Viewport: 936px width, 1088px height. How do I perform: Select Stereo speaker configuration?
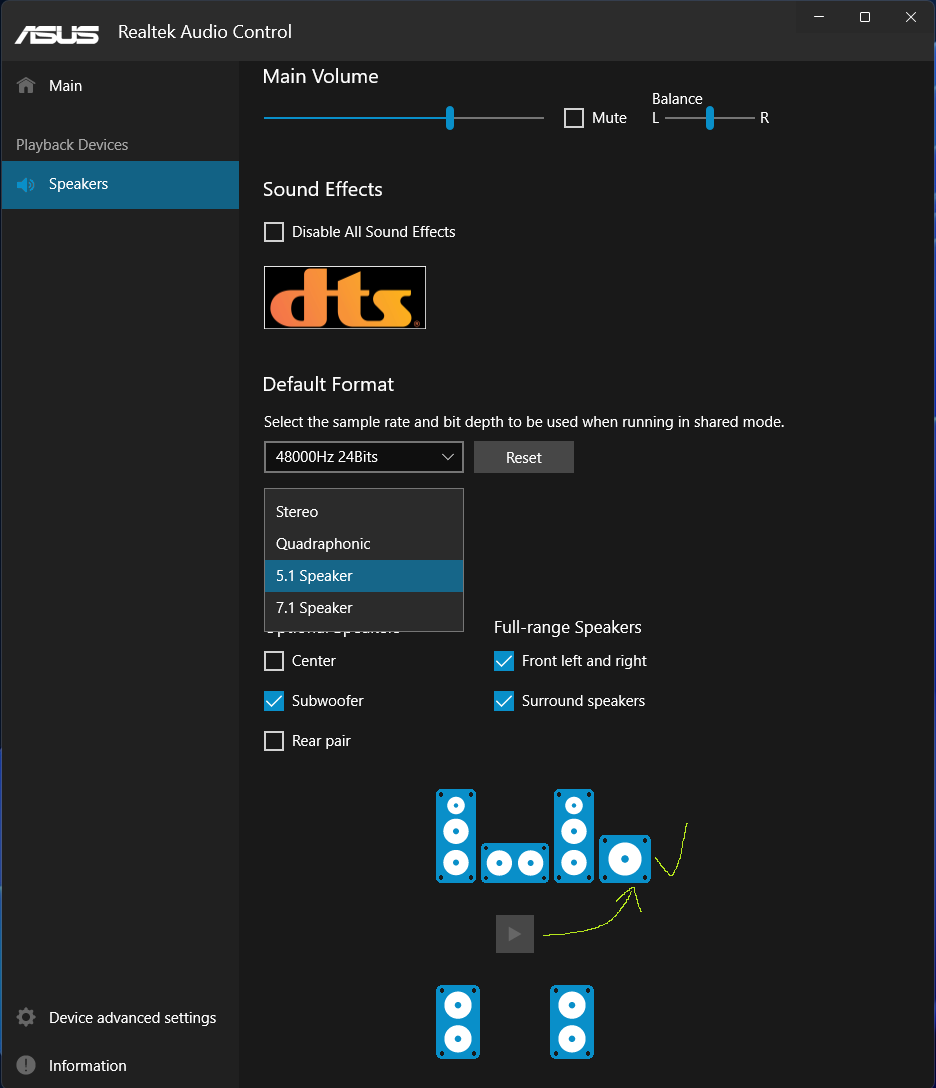coord(364,512)
